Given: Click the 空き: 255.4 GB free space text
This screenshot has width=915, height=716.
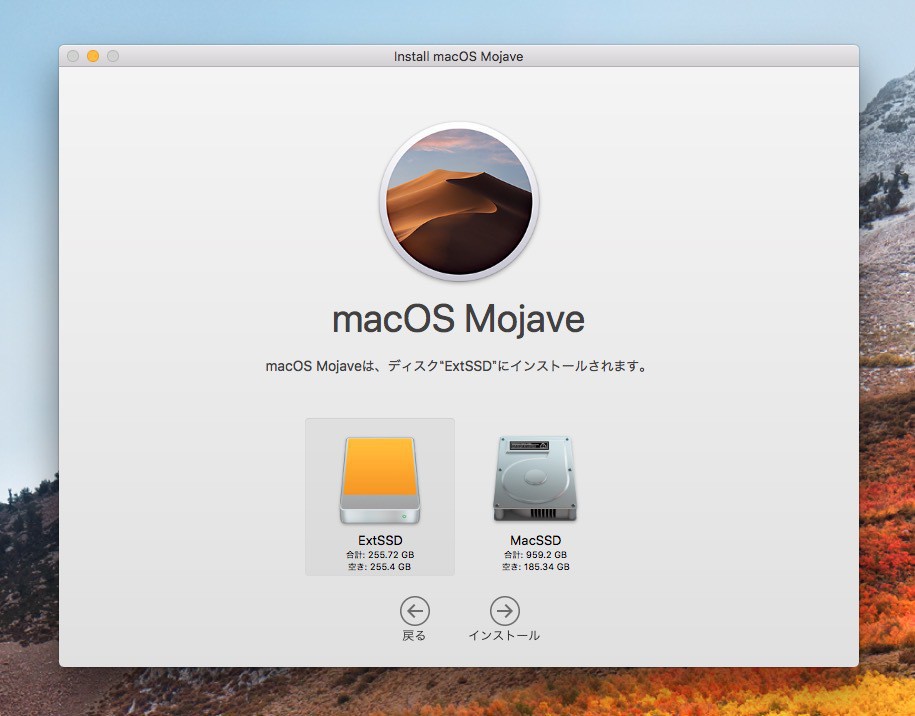Looking at the screenshot, I should click(380, 567).
